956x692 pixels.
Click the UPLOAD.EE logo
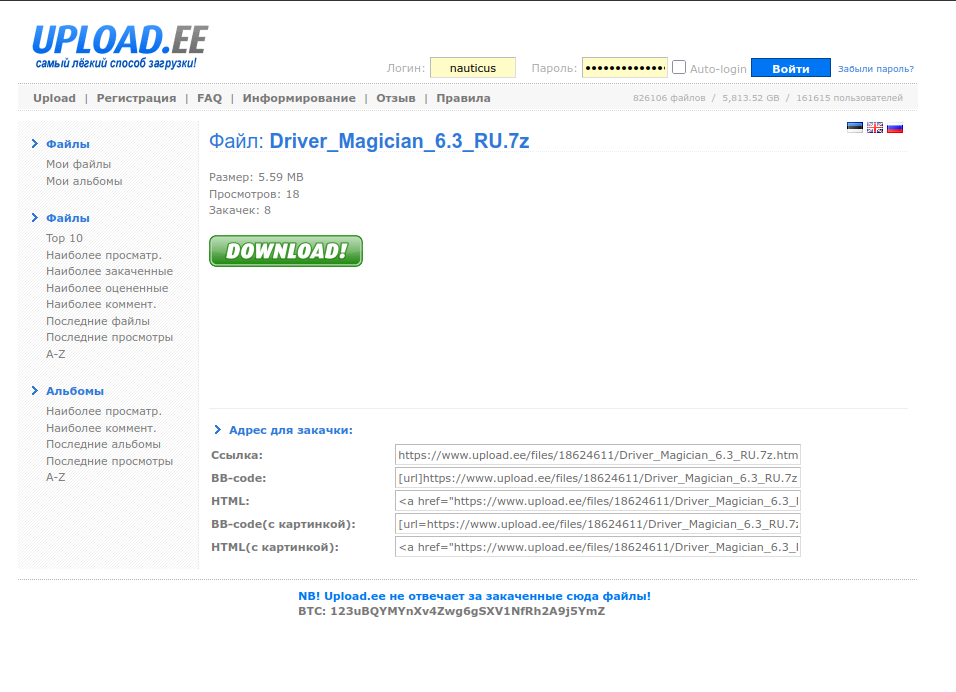[x=120, y=47]
